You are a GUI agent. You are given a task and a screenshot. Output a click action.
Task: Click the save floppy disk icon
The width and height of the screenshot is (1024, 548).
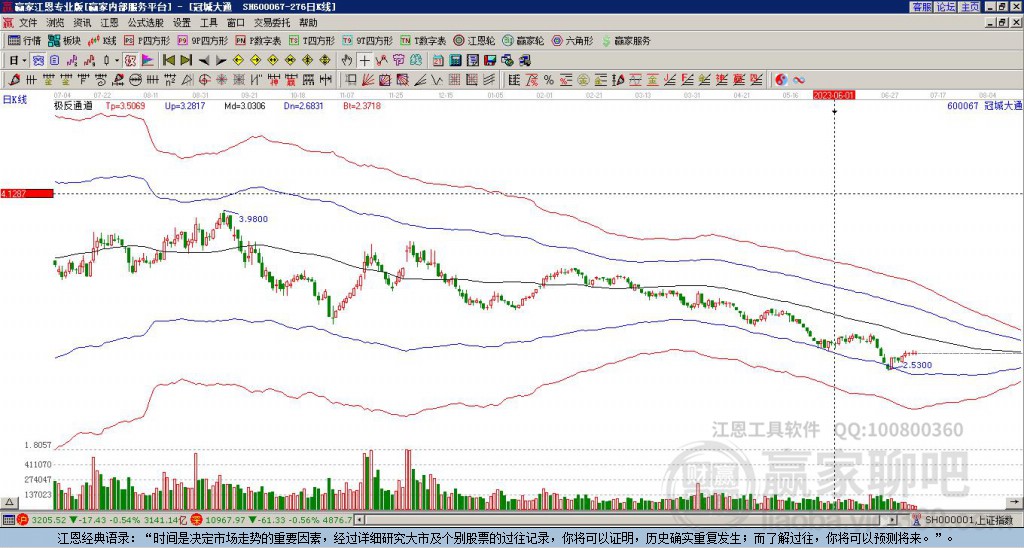click(490, 60)
